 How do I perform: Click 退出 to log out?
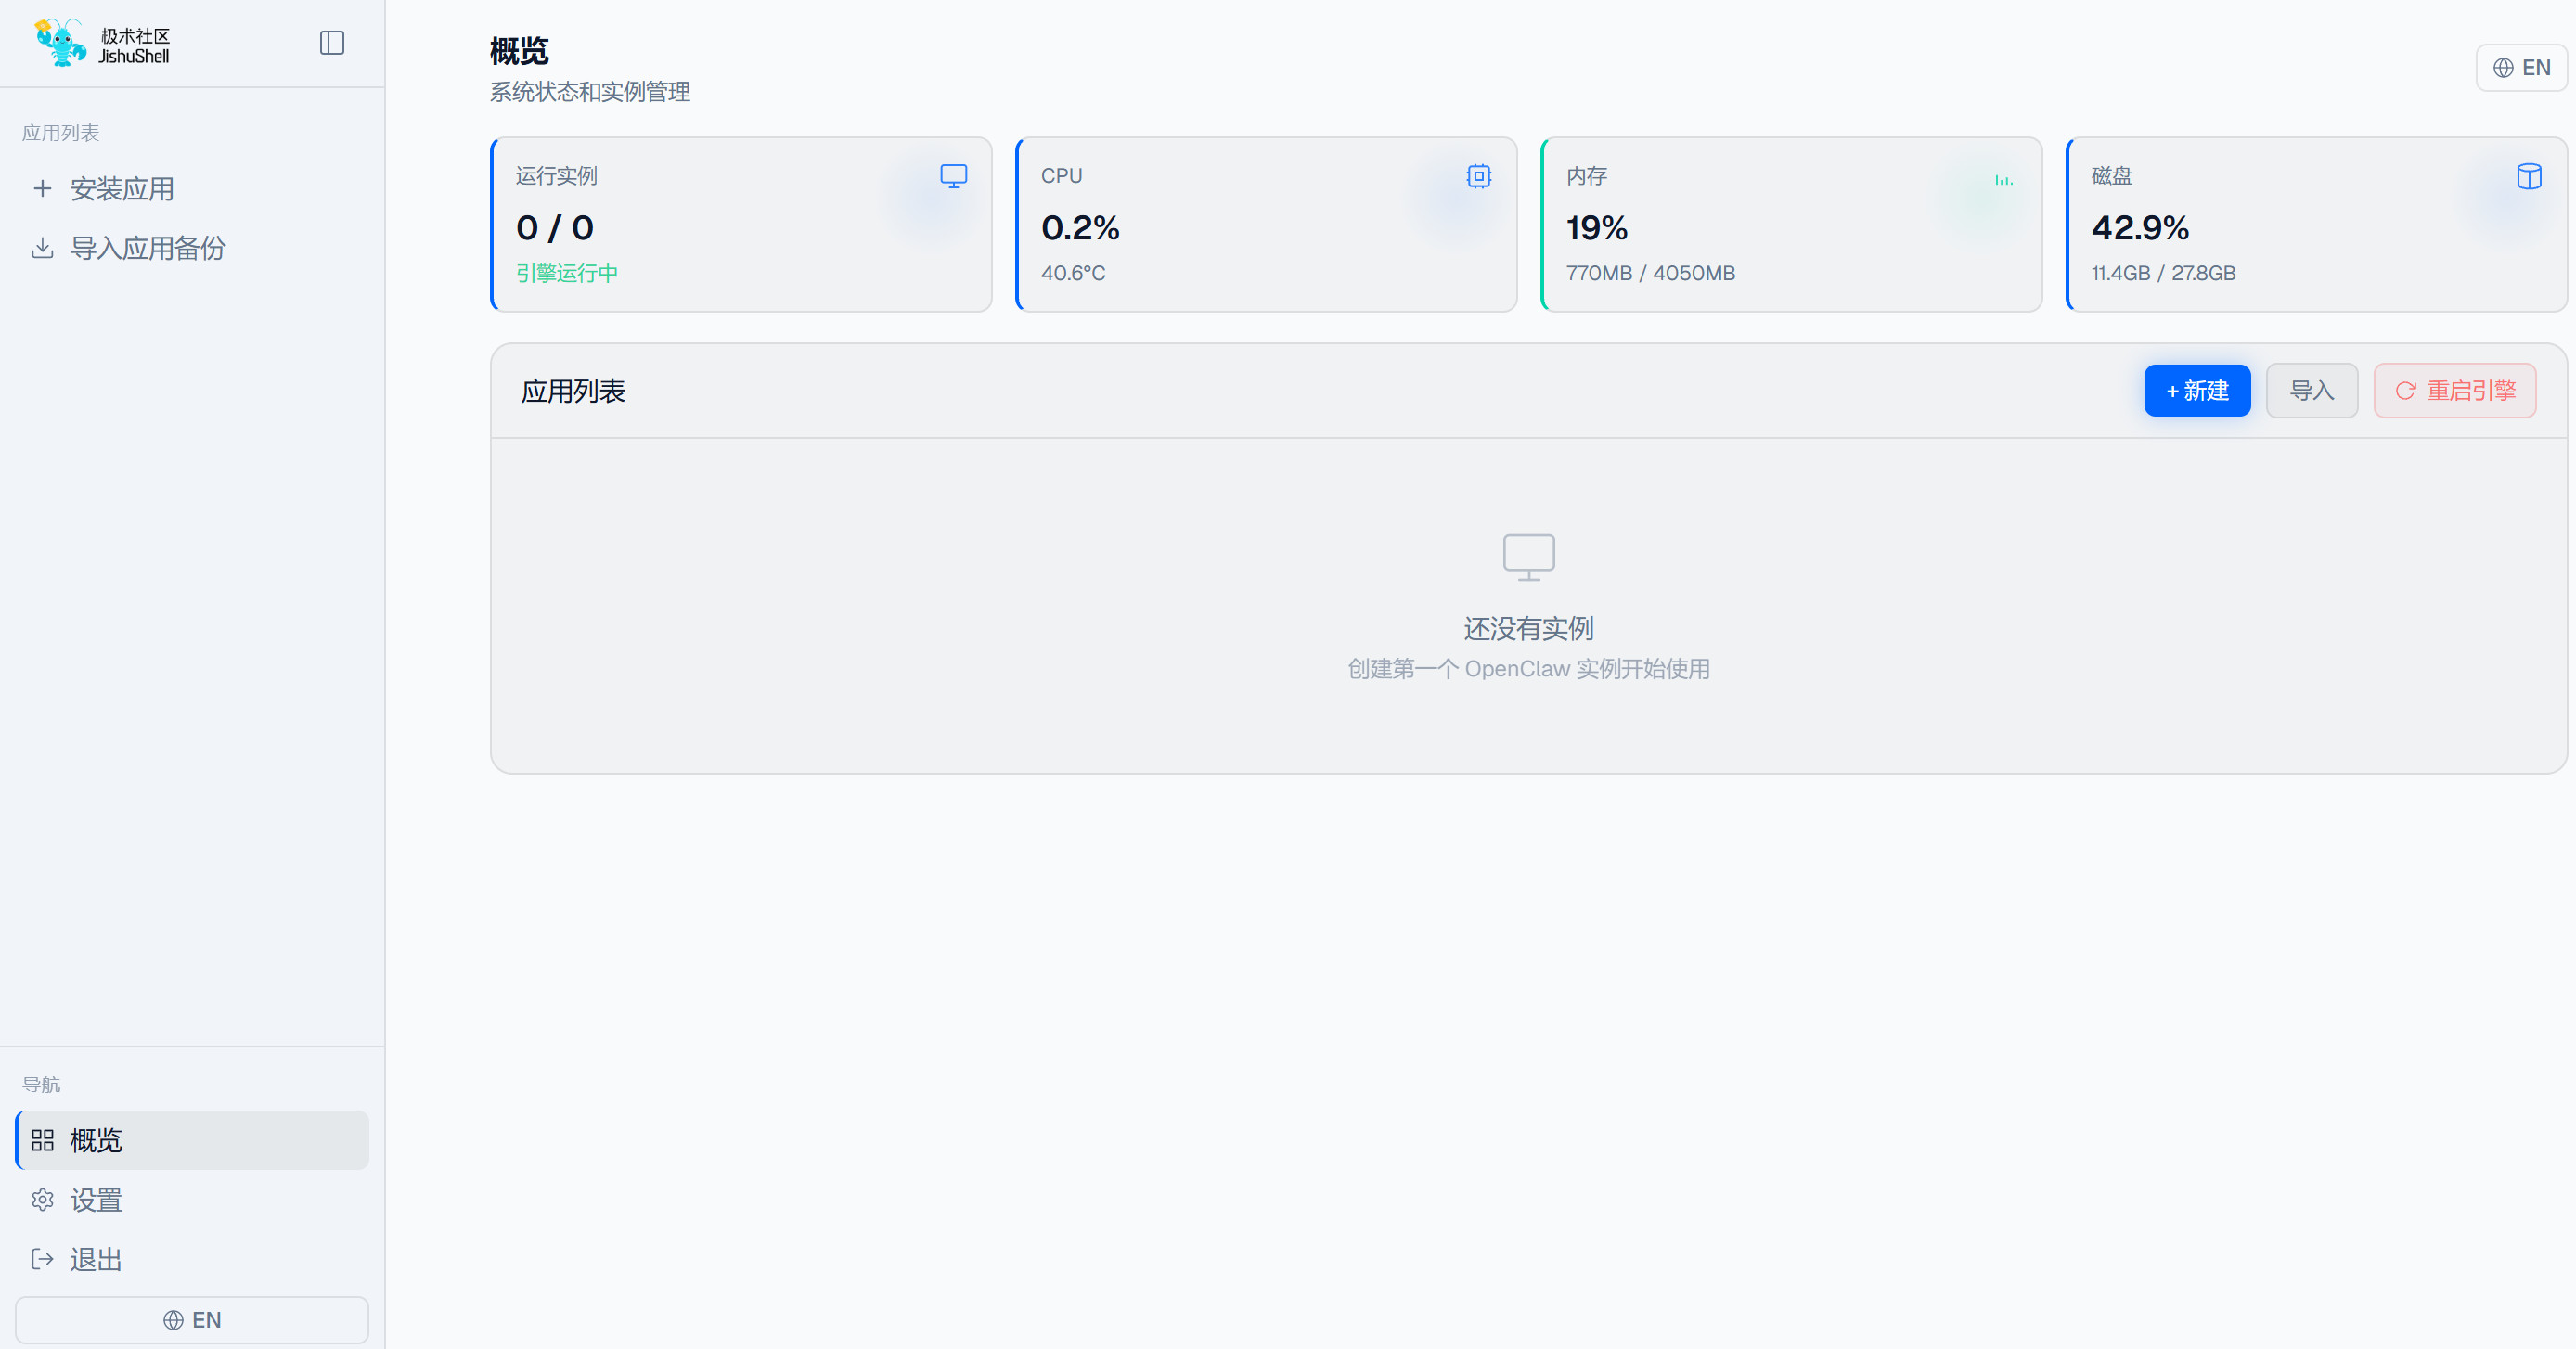192,1259
